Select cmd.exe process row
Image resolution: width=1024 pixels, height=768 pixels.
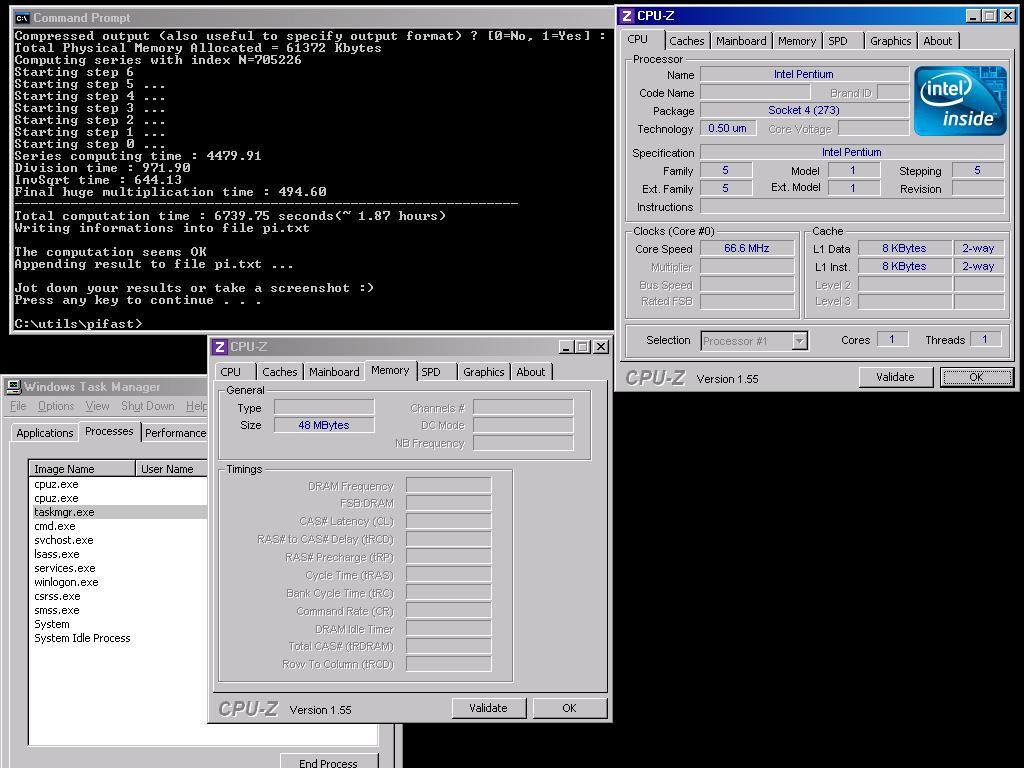point(118,526)
